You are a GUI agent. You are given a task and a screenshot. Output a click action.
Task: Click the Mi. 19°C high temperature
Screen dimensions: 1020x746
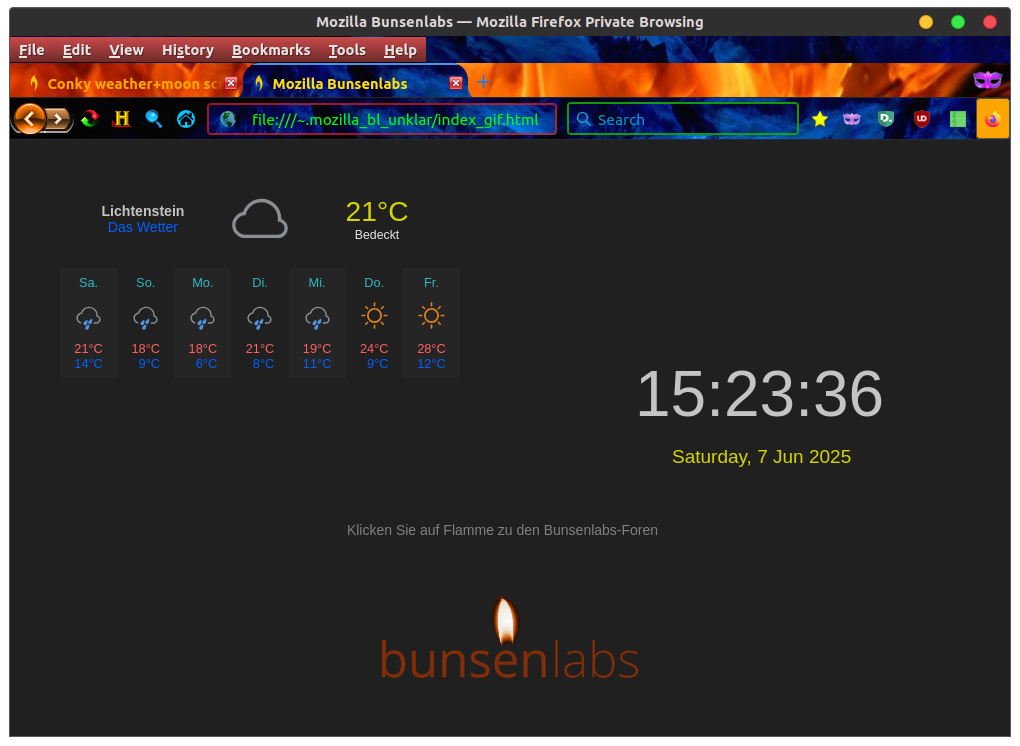click(317, 349)
